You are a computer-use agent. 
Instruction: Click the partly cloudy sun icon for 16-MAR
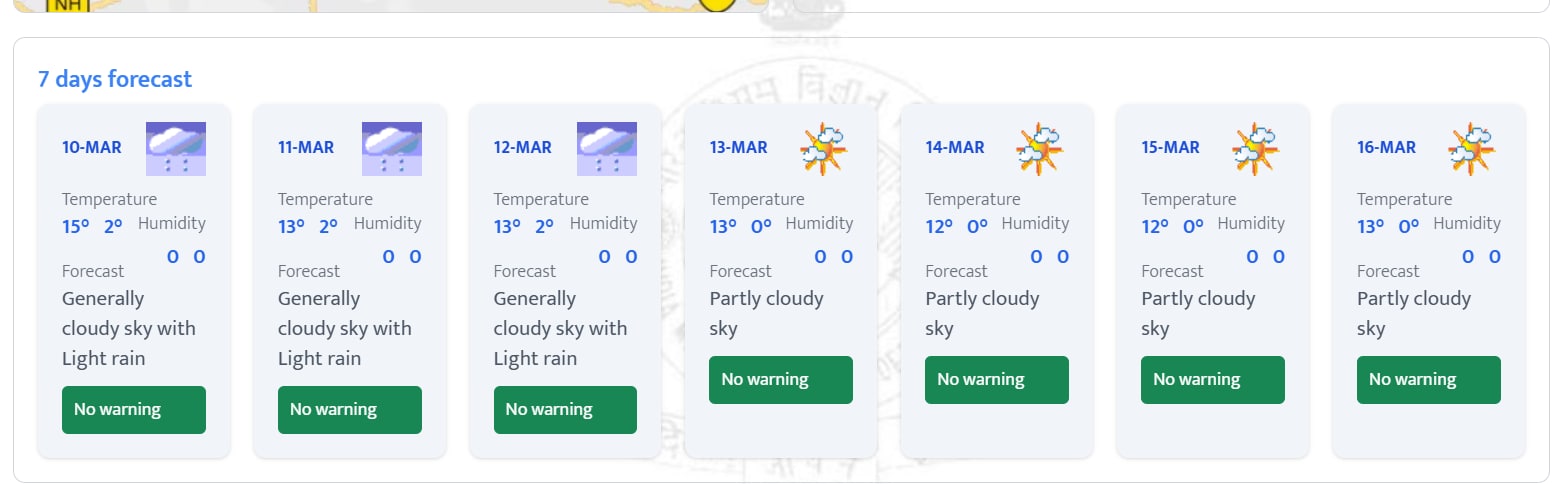1471,149
